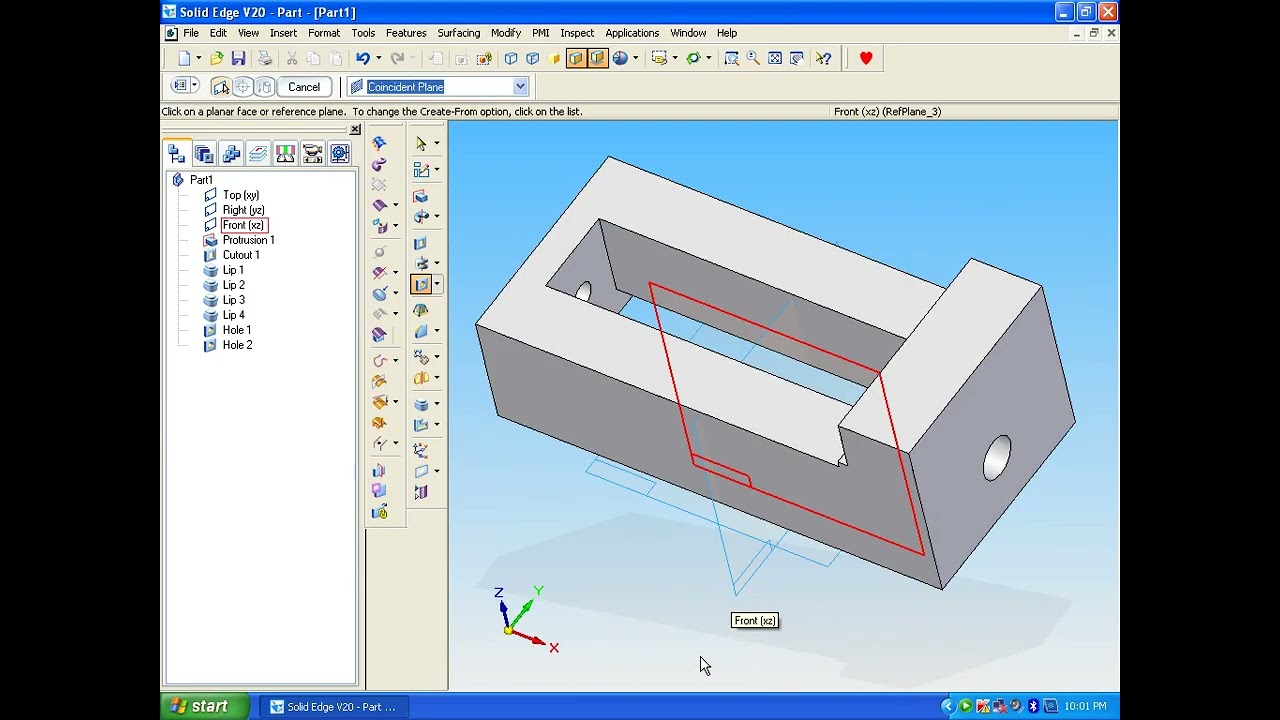Create a new document with the New icon
The width and height of the screenshot is (1280, 720).
coord(184,58)
